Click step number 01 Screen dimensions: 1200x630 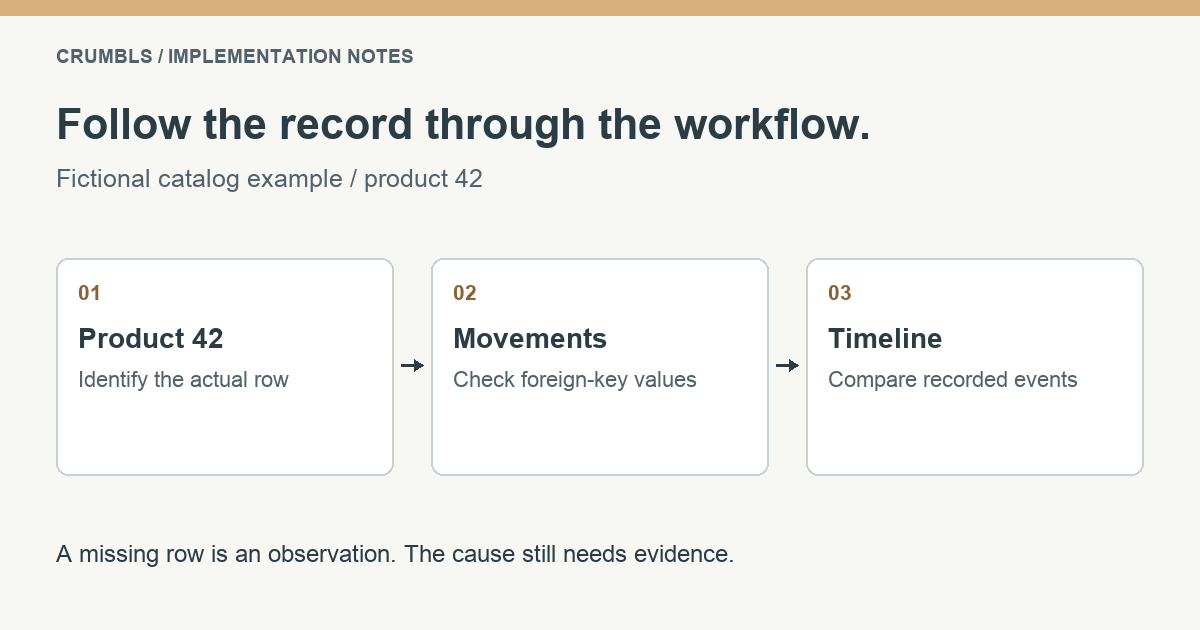coord(90,293)
